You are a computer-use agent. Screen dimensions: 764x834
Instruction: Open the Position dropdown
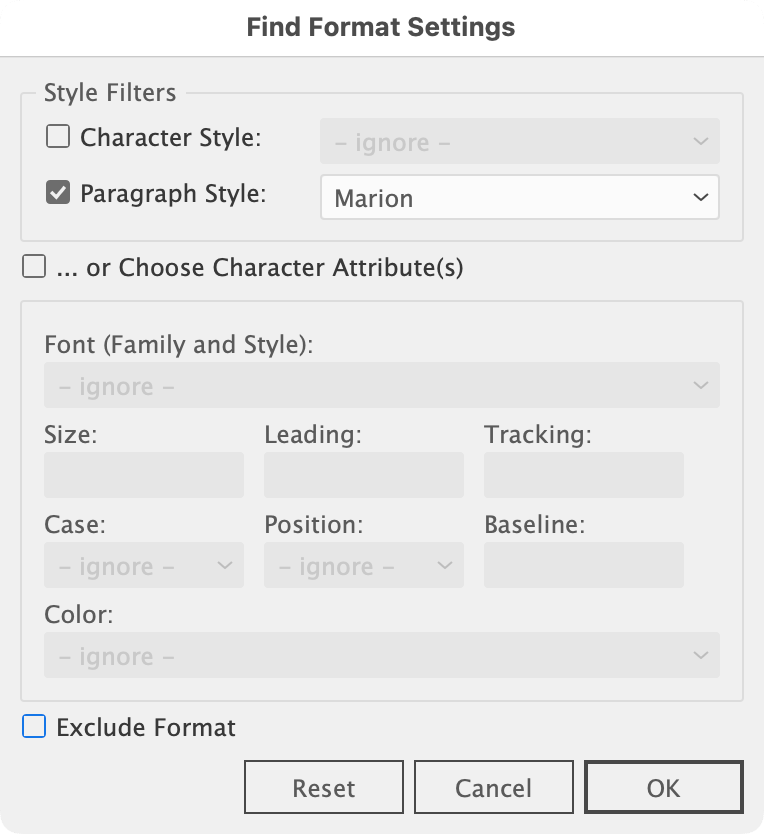(364, 566)
